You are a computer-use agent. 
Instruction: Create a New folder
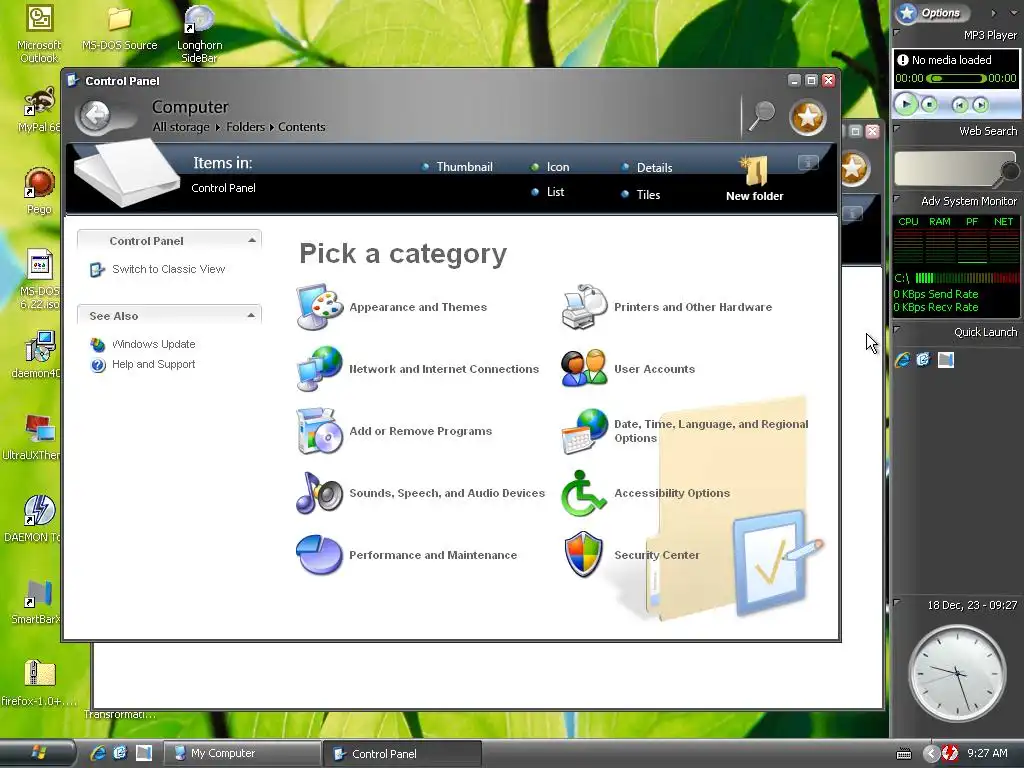pyautogui.click(x=754, y=179)
